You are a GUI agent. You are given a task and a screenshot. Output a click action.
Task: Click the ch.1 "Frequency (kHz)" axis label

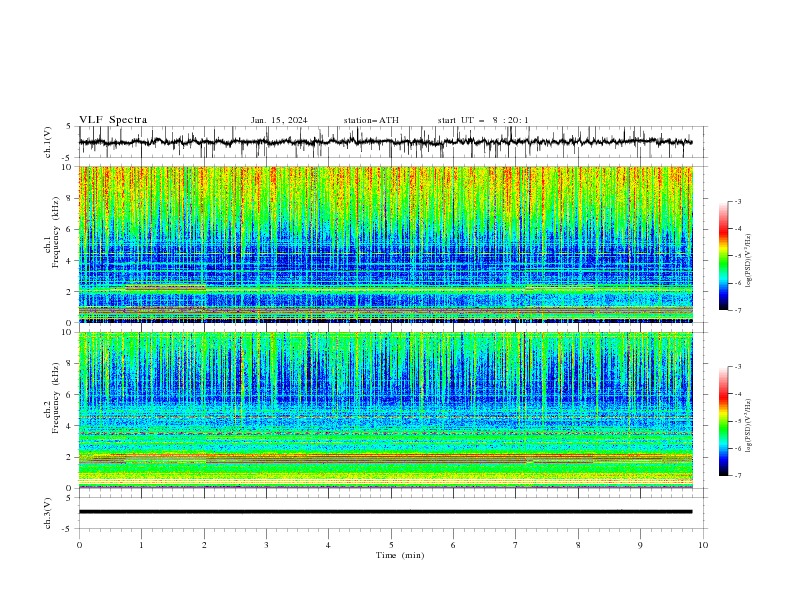click(x=55, y=231)
